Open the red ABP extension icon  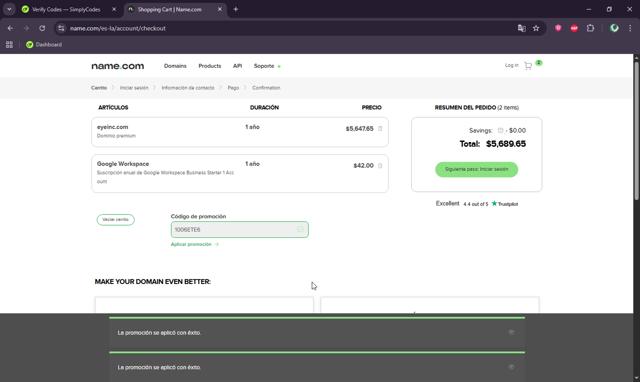click(574, 28)
